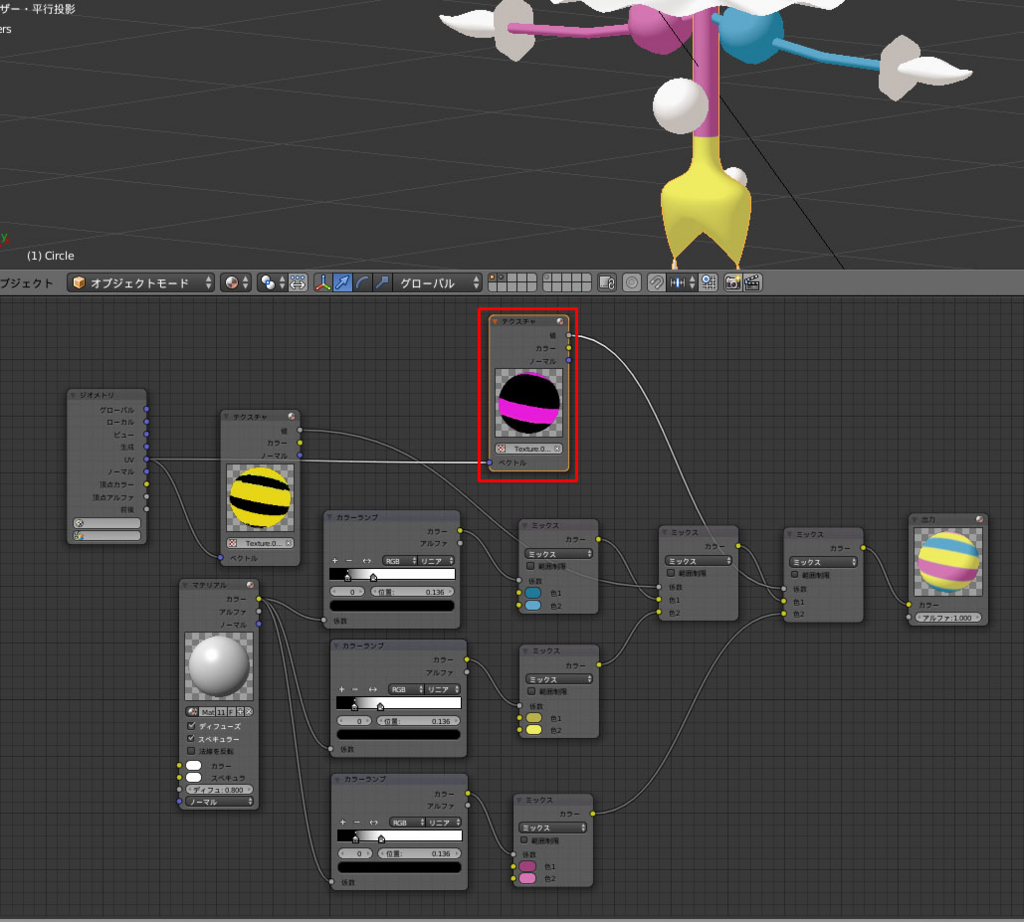Select the scale manipulator icon
This screenshot has width=1024, height=922.
pyautogui.click(x=382, y=283)
